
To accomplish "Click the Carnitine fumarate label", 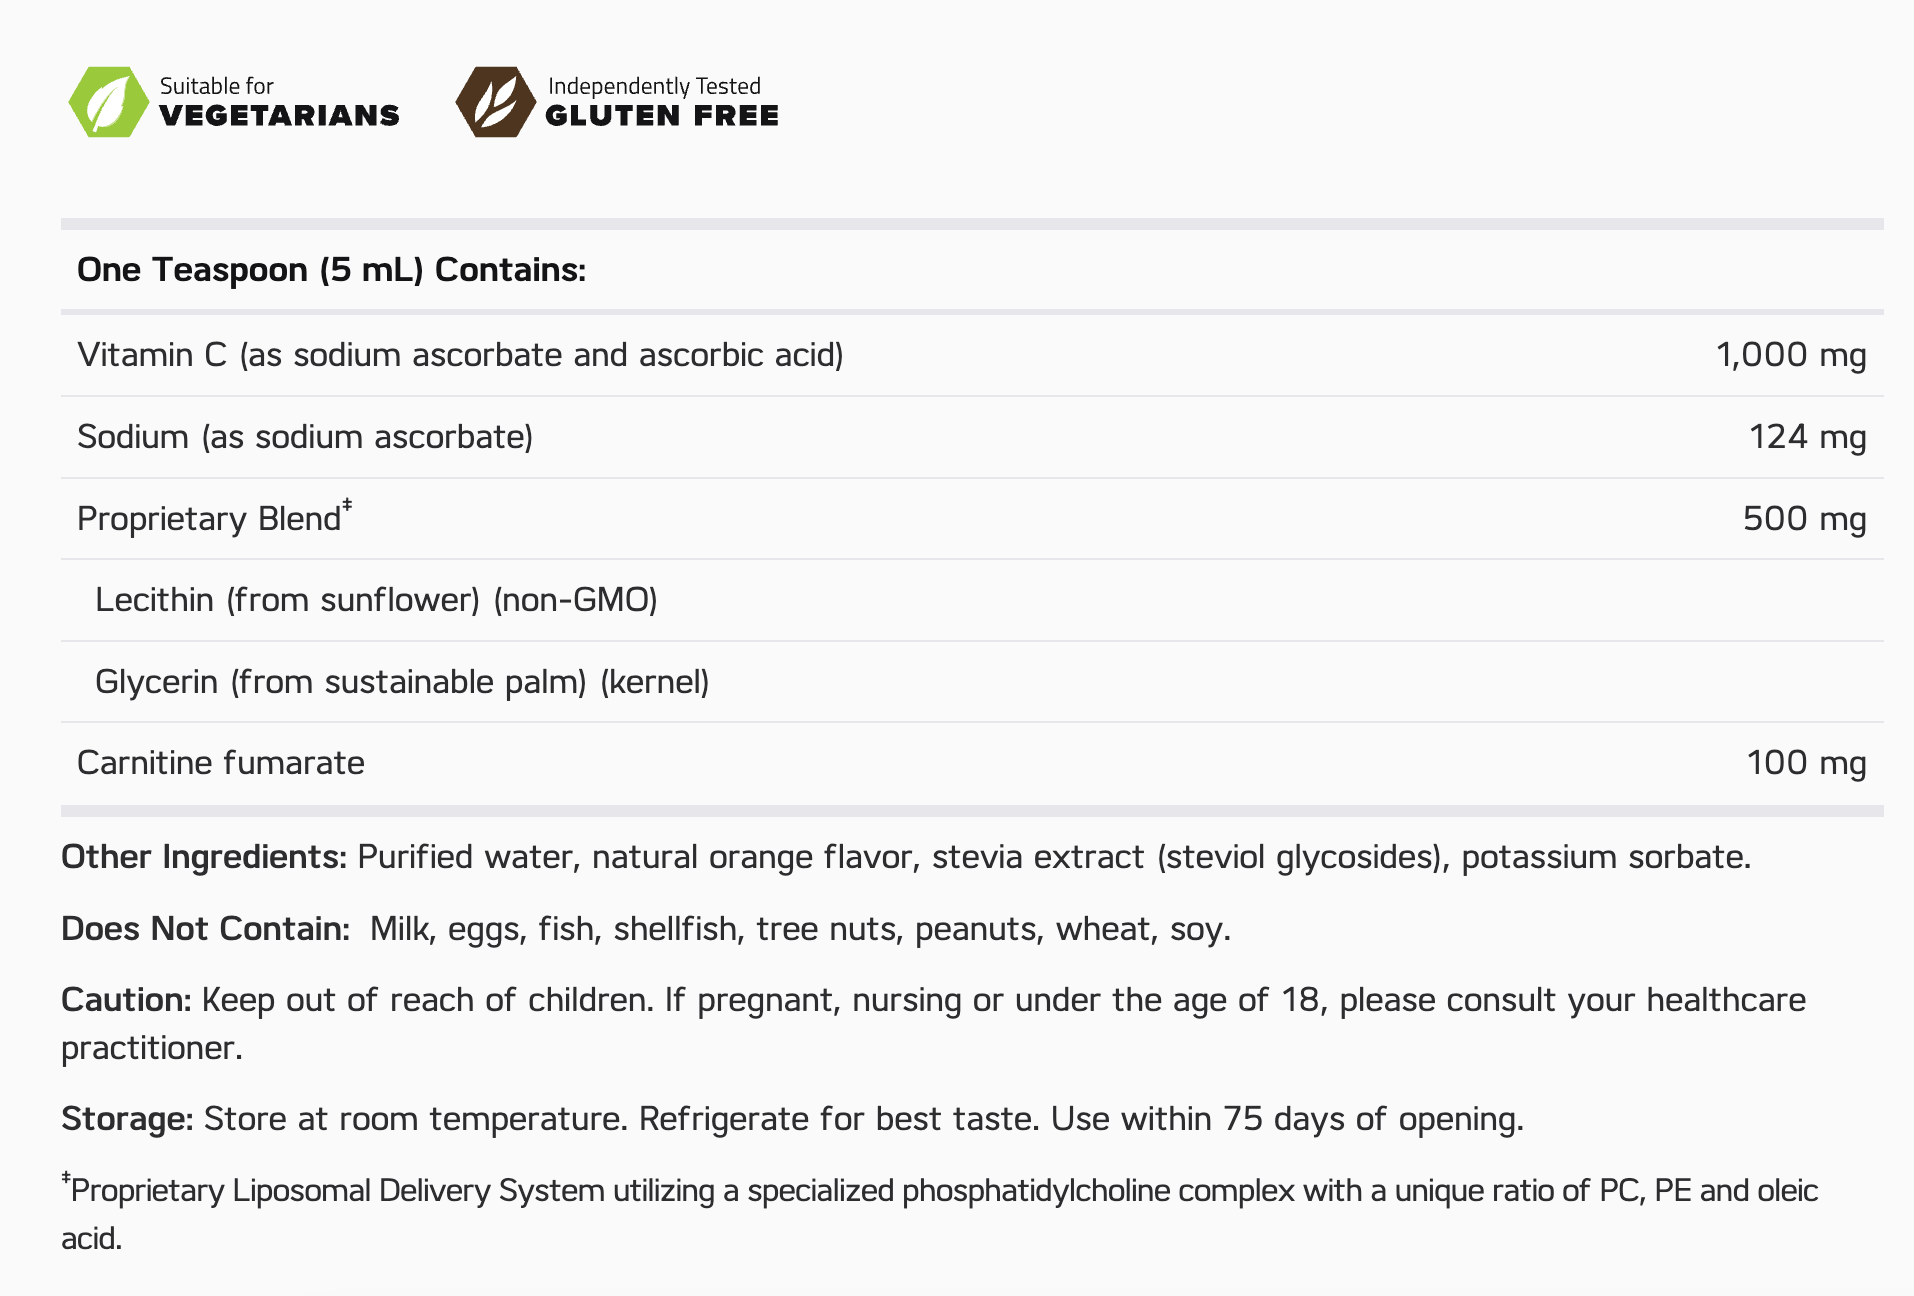I will [221, 763].
